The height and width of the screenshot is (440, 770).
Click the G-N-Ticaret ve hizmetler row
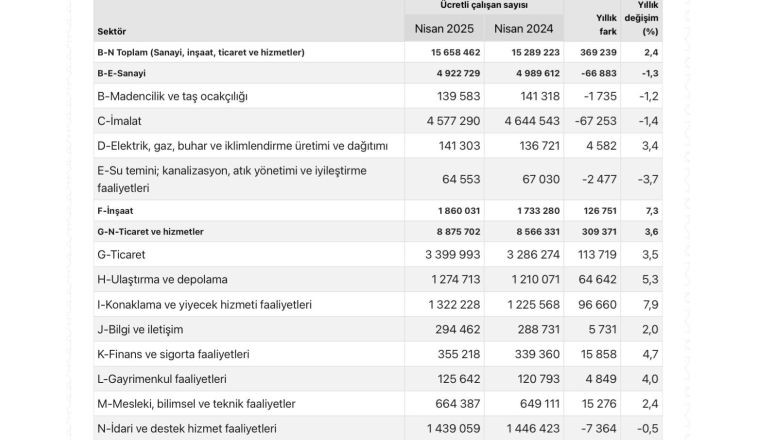click(378, 232)
